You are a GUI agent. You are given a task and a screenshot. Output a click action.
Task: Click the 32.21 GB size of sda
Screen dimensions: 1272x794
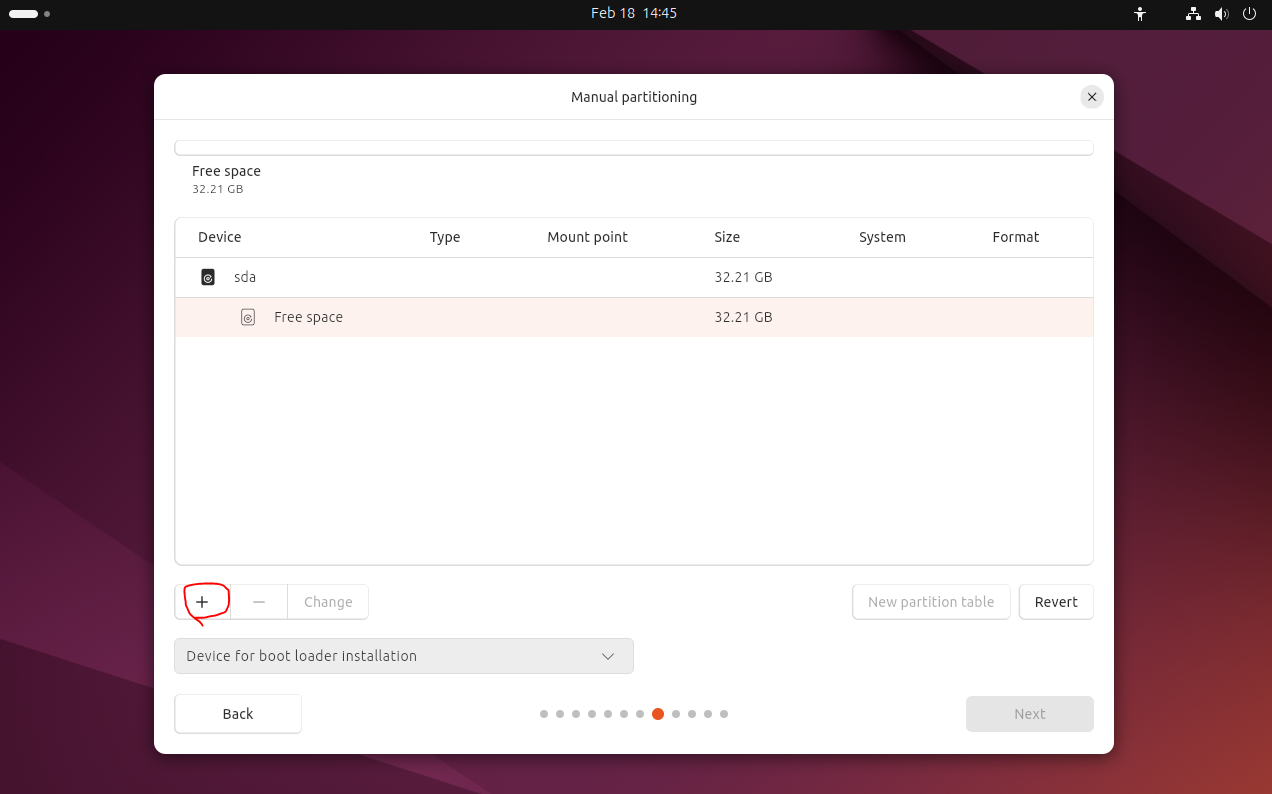[x=743, y=277]
